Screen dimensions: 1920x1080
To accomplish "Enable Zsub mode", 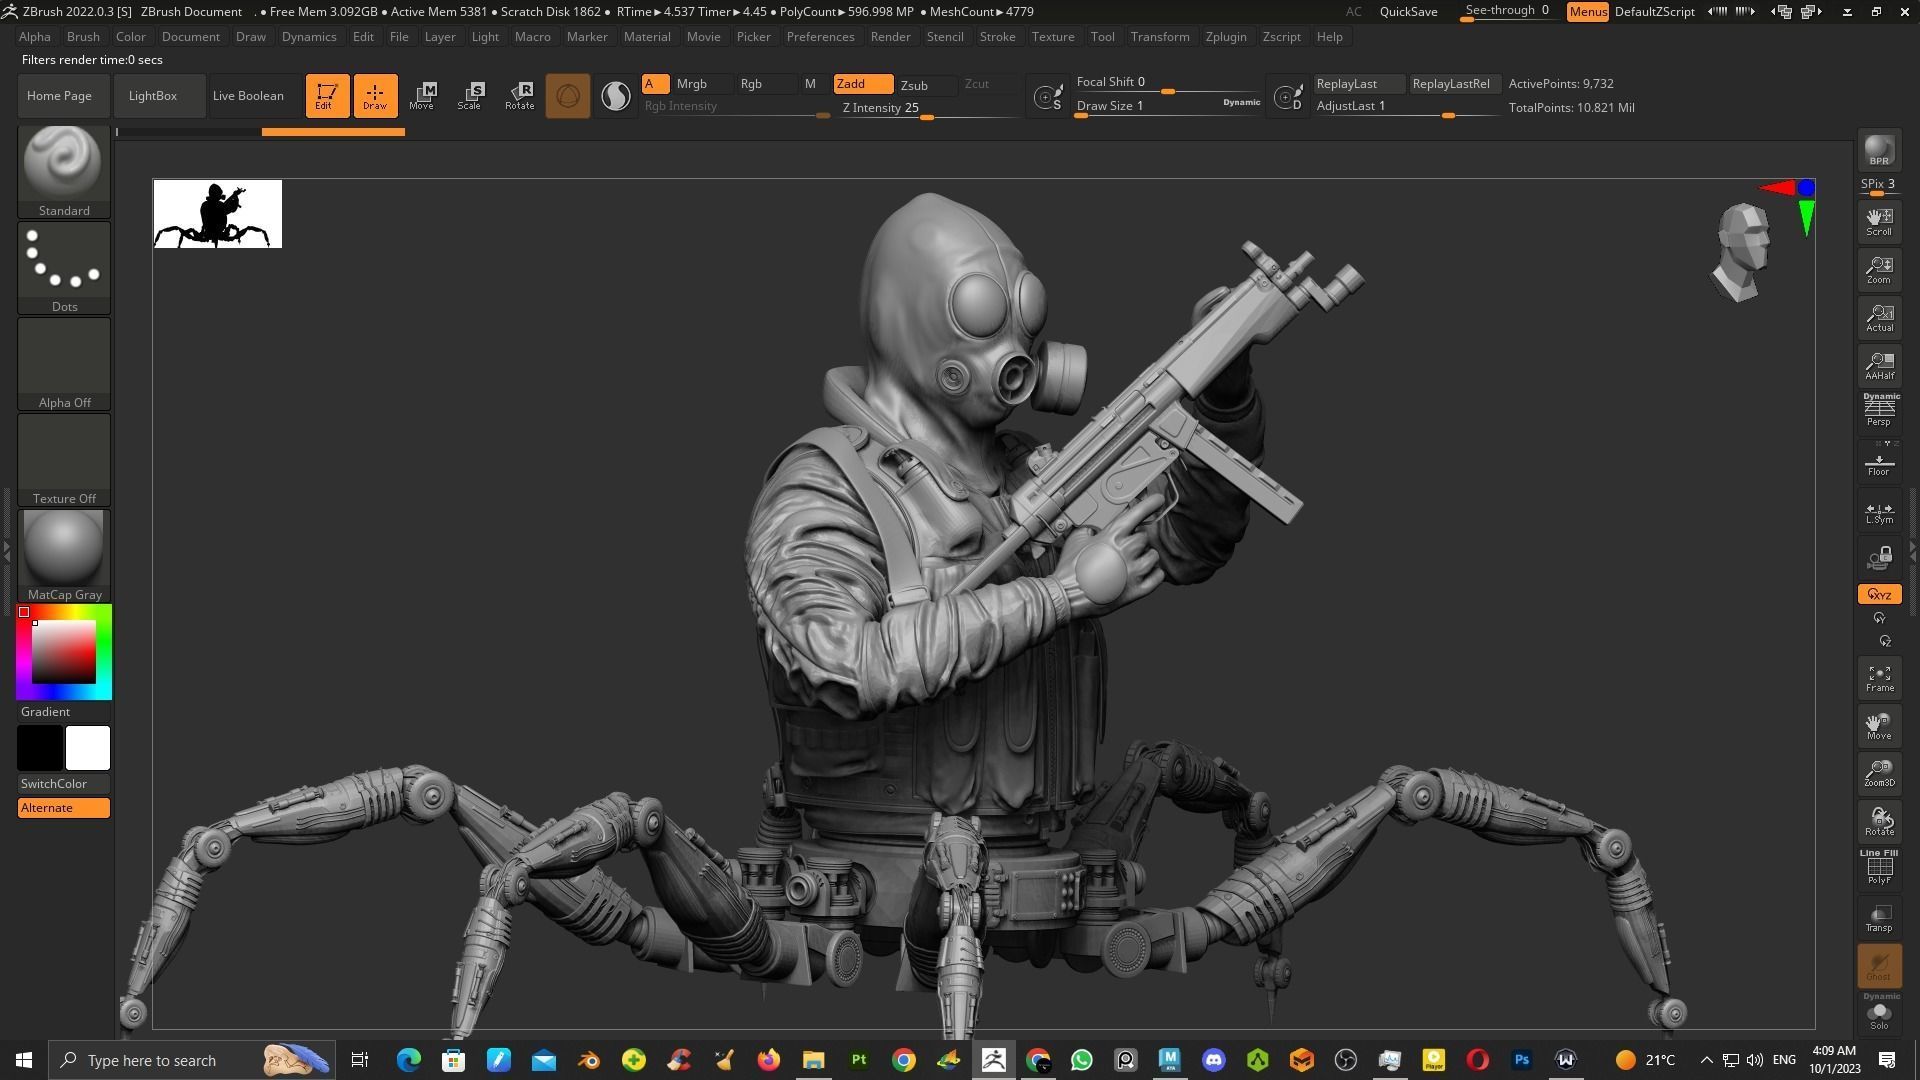I will click(x=925, y=85).
